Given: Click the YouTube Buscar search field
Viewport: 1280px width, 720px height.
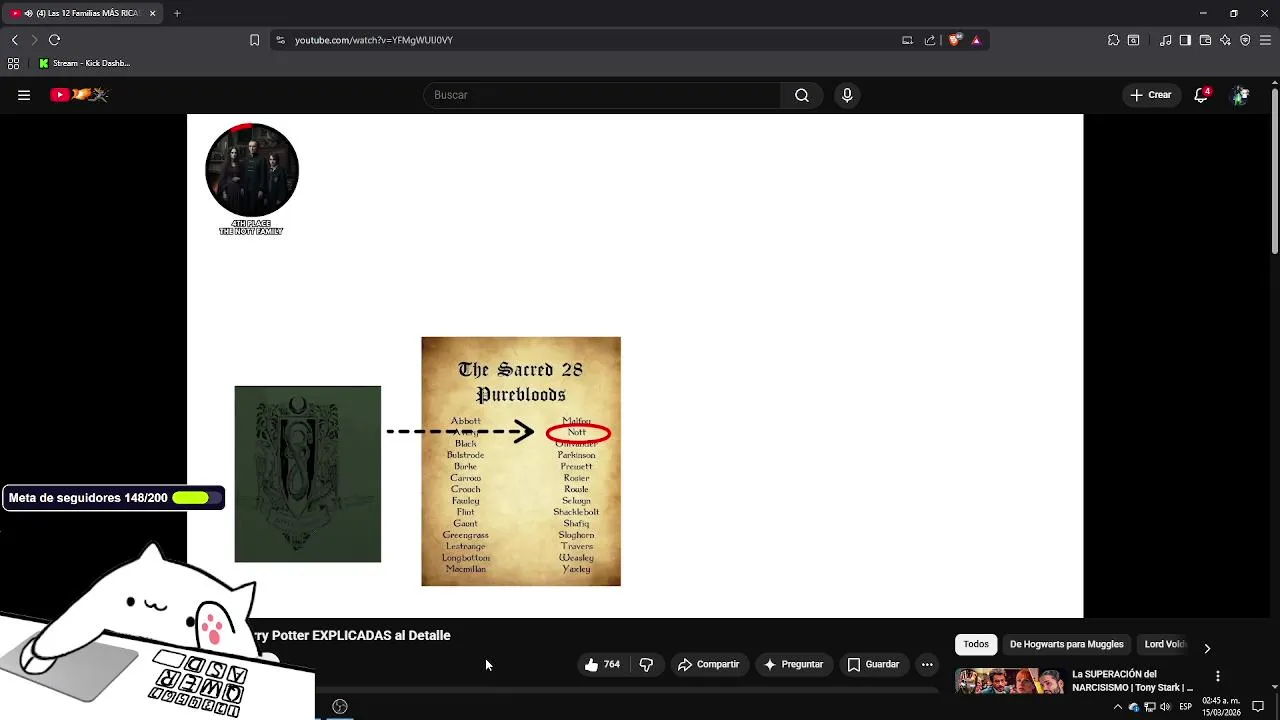Looking at the screenshot, I should (602, 95).
